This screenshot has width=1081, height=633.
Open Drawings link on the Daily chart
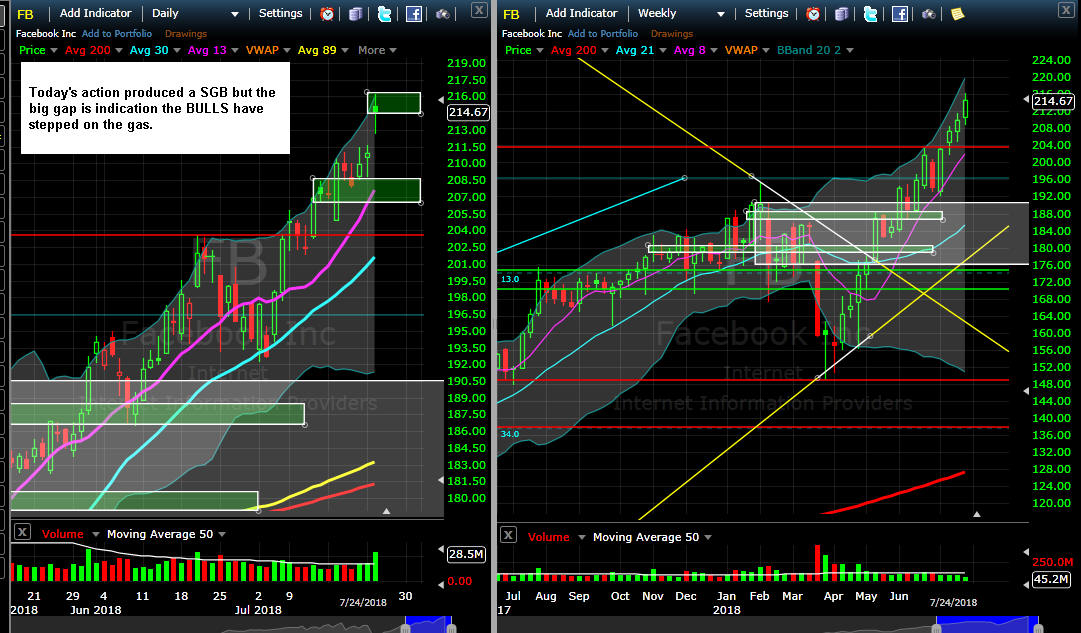click(x=185, y=33)
